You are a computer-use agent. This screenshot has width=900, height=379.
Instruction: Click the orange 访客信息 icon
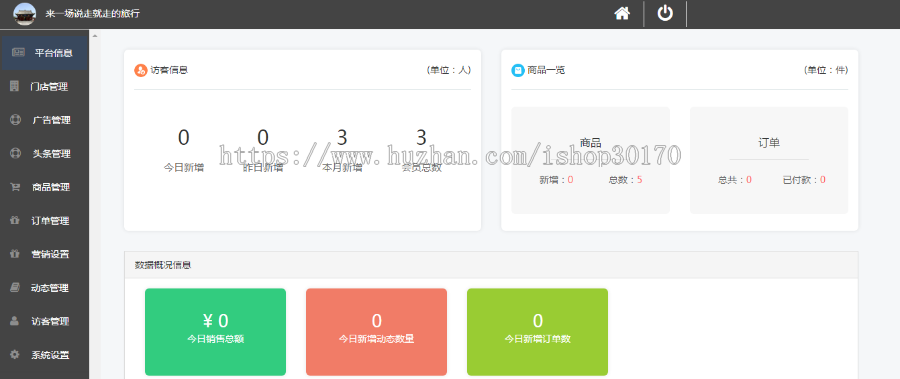pyautogui.click(x=141, y=70)
